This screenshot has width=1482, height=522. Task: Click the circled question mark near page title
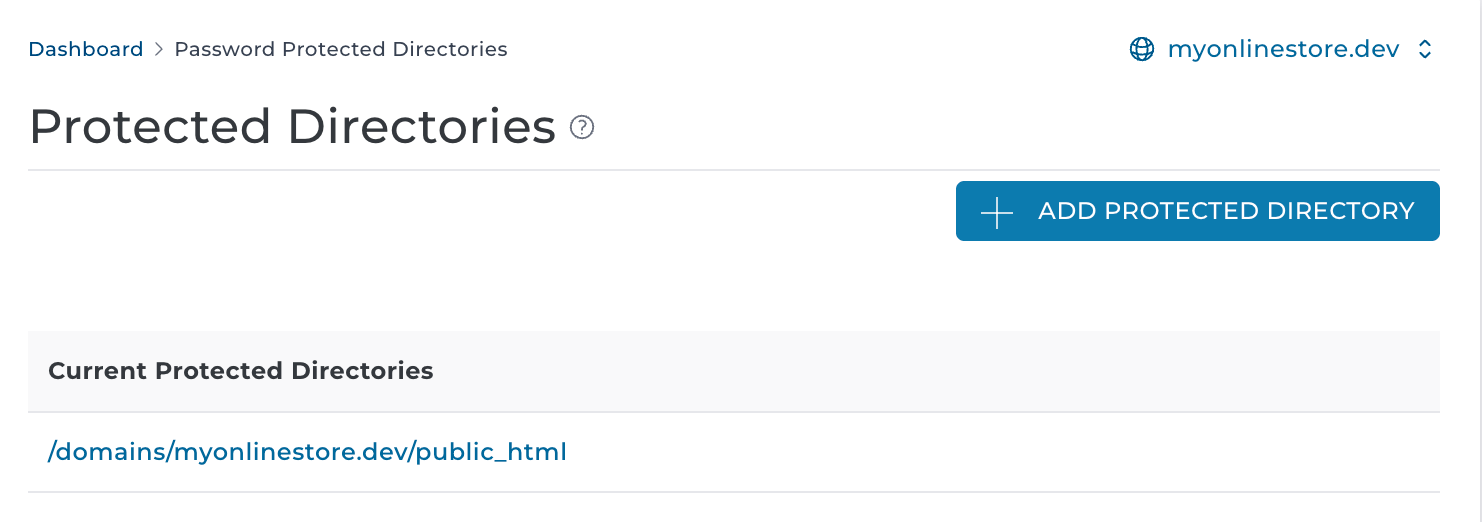coord(582,128)
